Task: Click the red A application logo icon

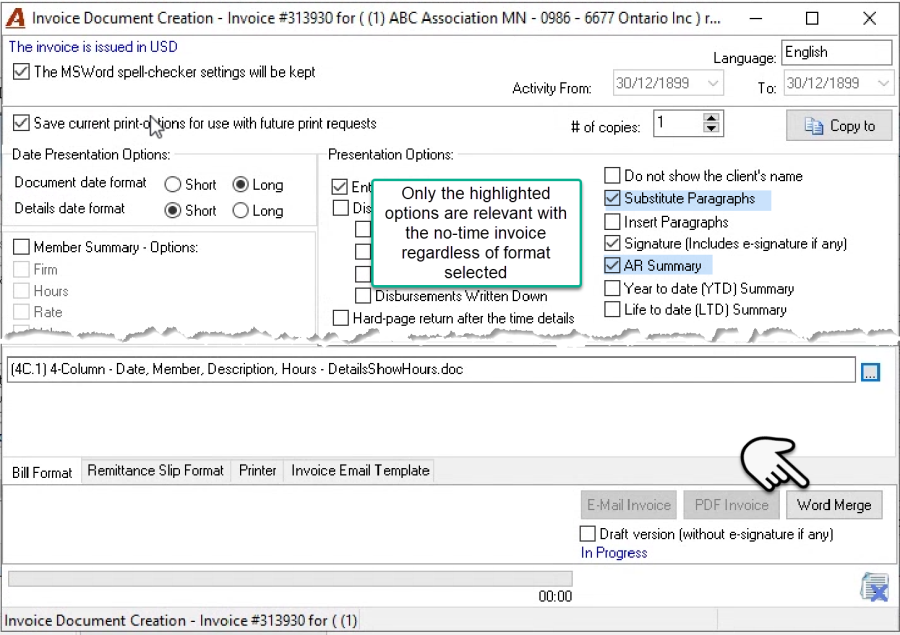Action: click(x=15, y=18)
